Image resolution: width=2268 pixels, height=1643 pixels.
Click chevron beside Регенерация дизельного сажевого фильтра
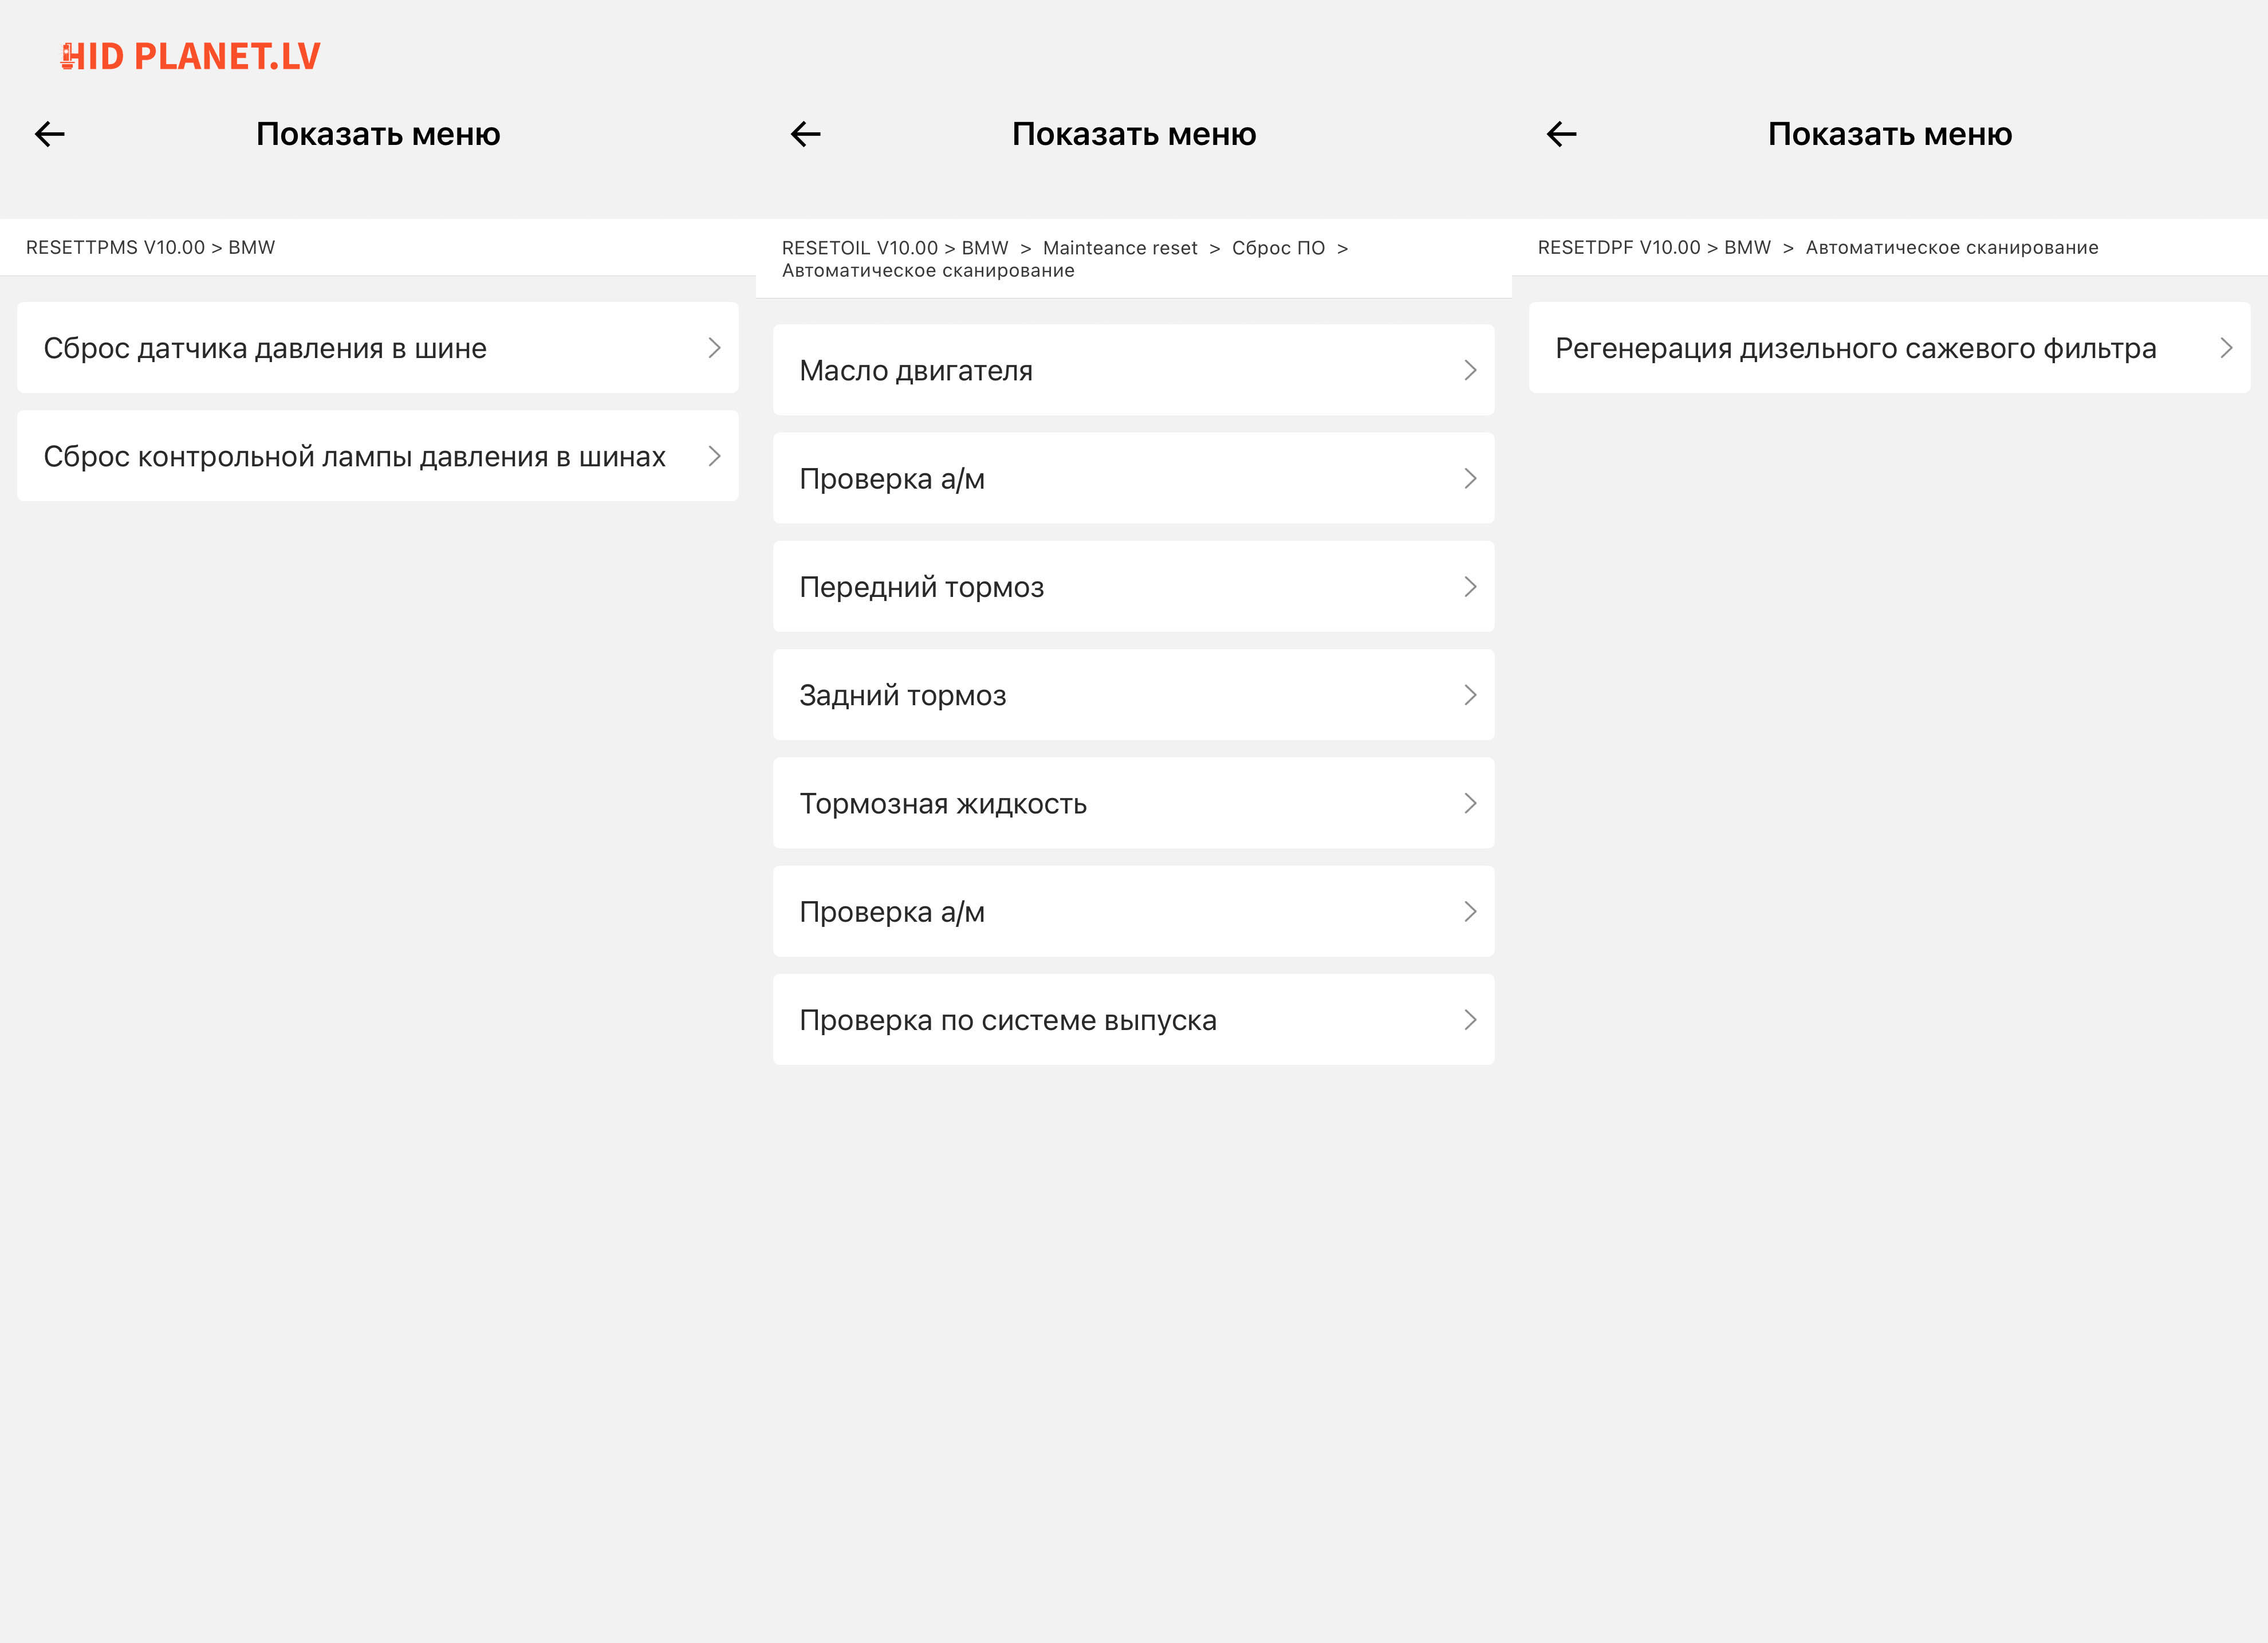2226,348
